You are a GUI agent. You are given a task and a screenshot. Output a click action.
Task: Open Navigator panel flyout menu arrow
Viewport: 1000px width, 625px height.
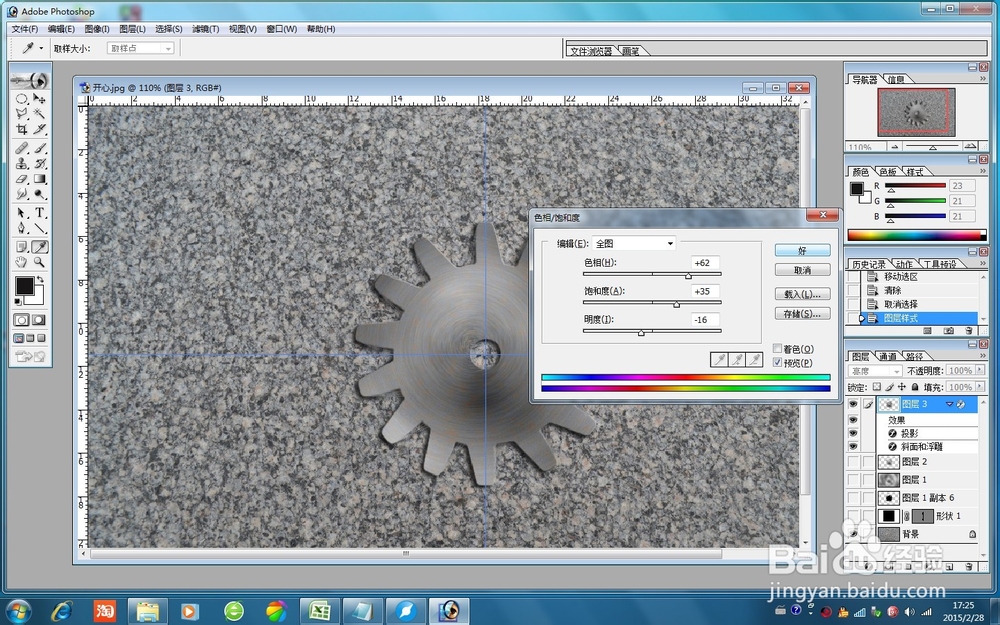click(983, 78)
